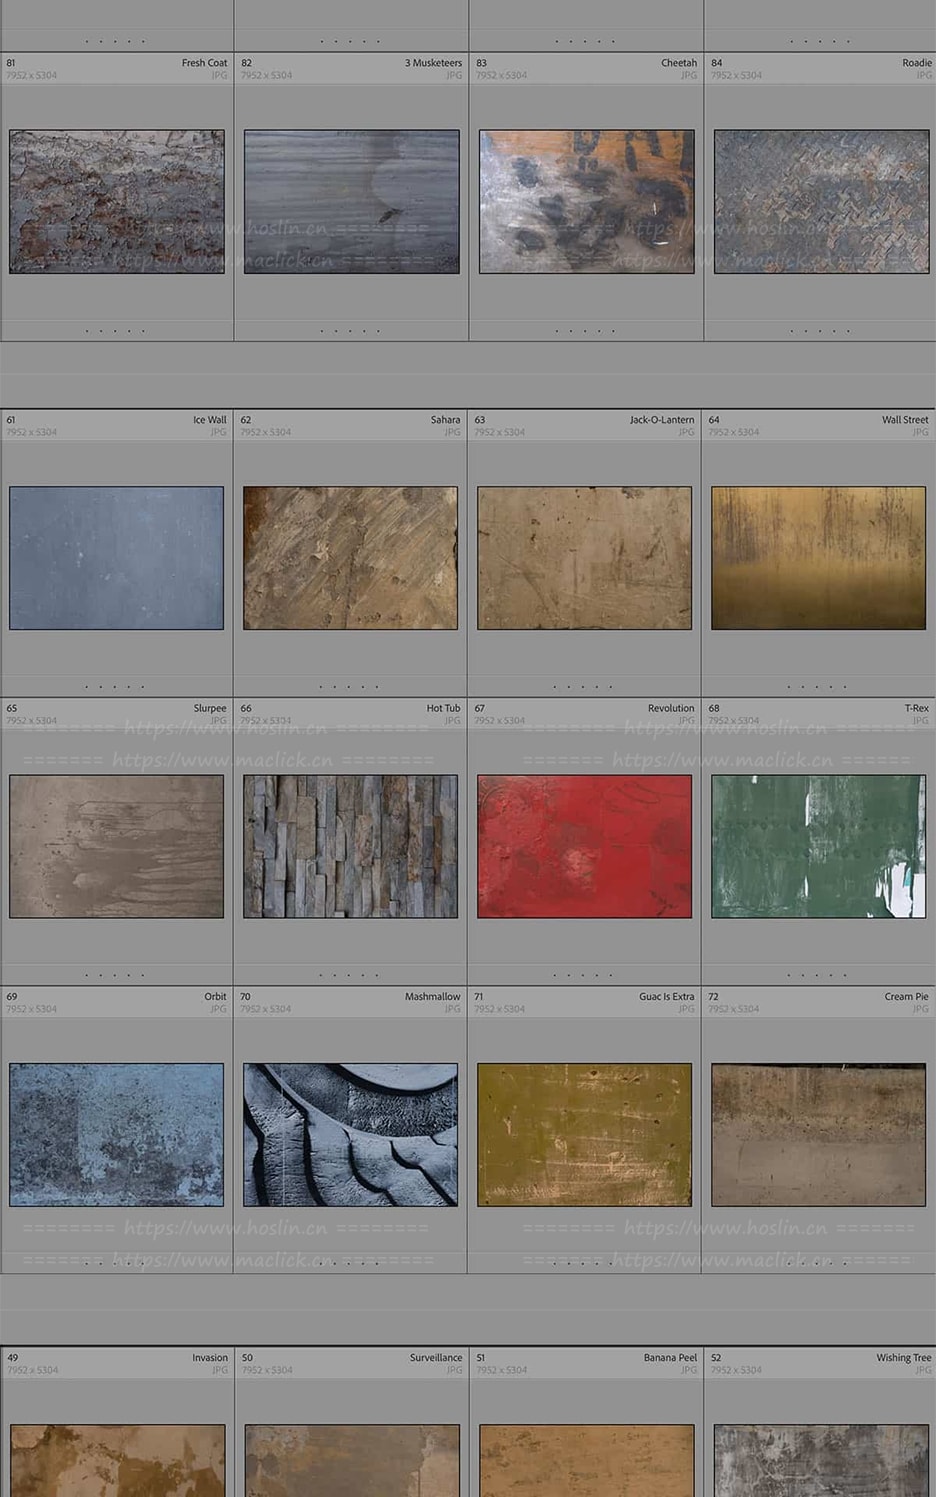Click the 'Jack-O-Lantern' file name
The image size is (936, 1497).
point(662,420)
